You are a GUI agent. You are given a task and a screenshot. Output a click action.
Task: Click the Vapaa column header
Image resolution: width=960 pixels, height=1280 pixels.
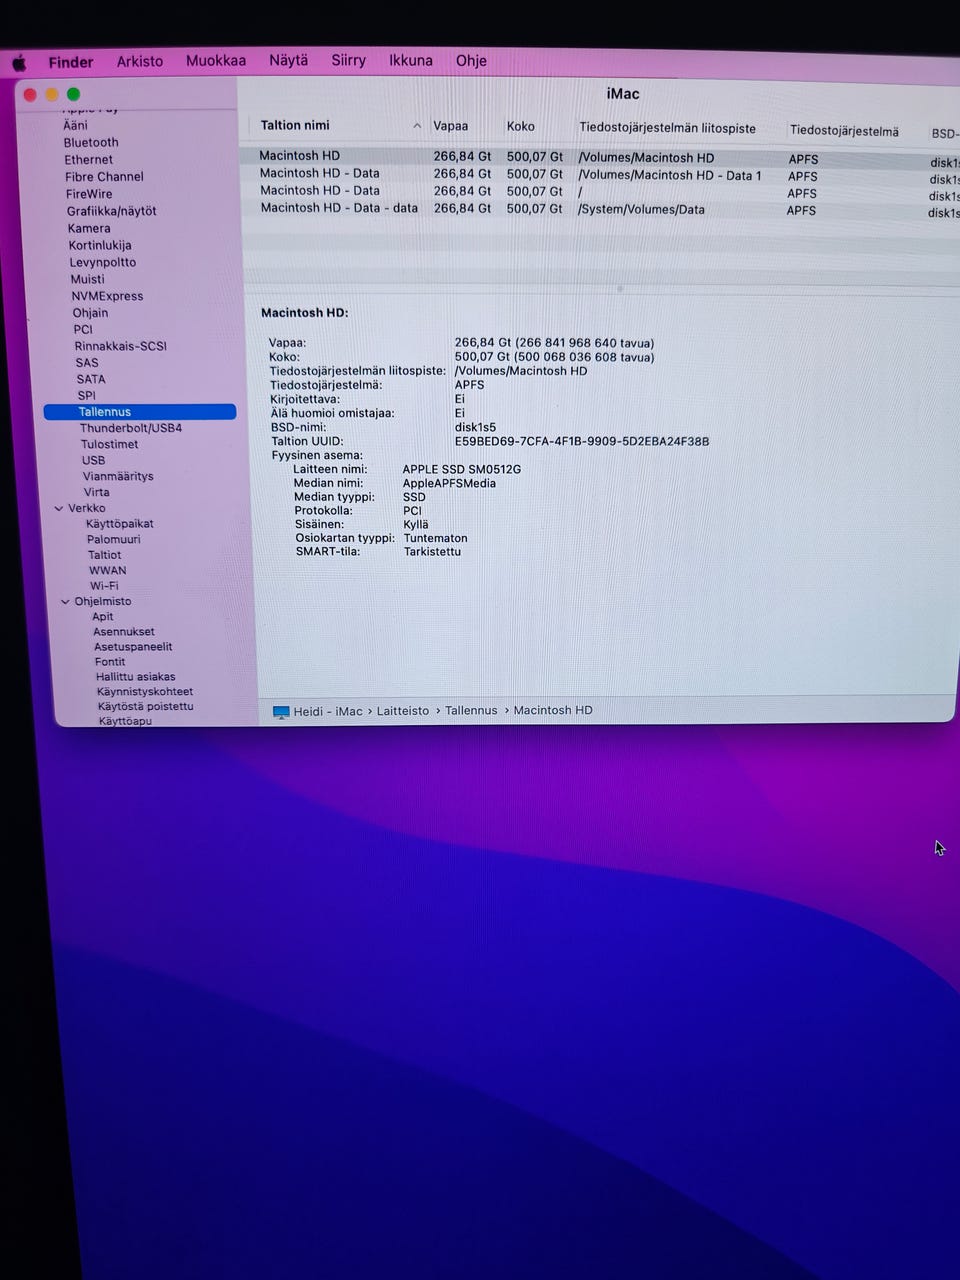451,127
